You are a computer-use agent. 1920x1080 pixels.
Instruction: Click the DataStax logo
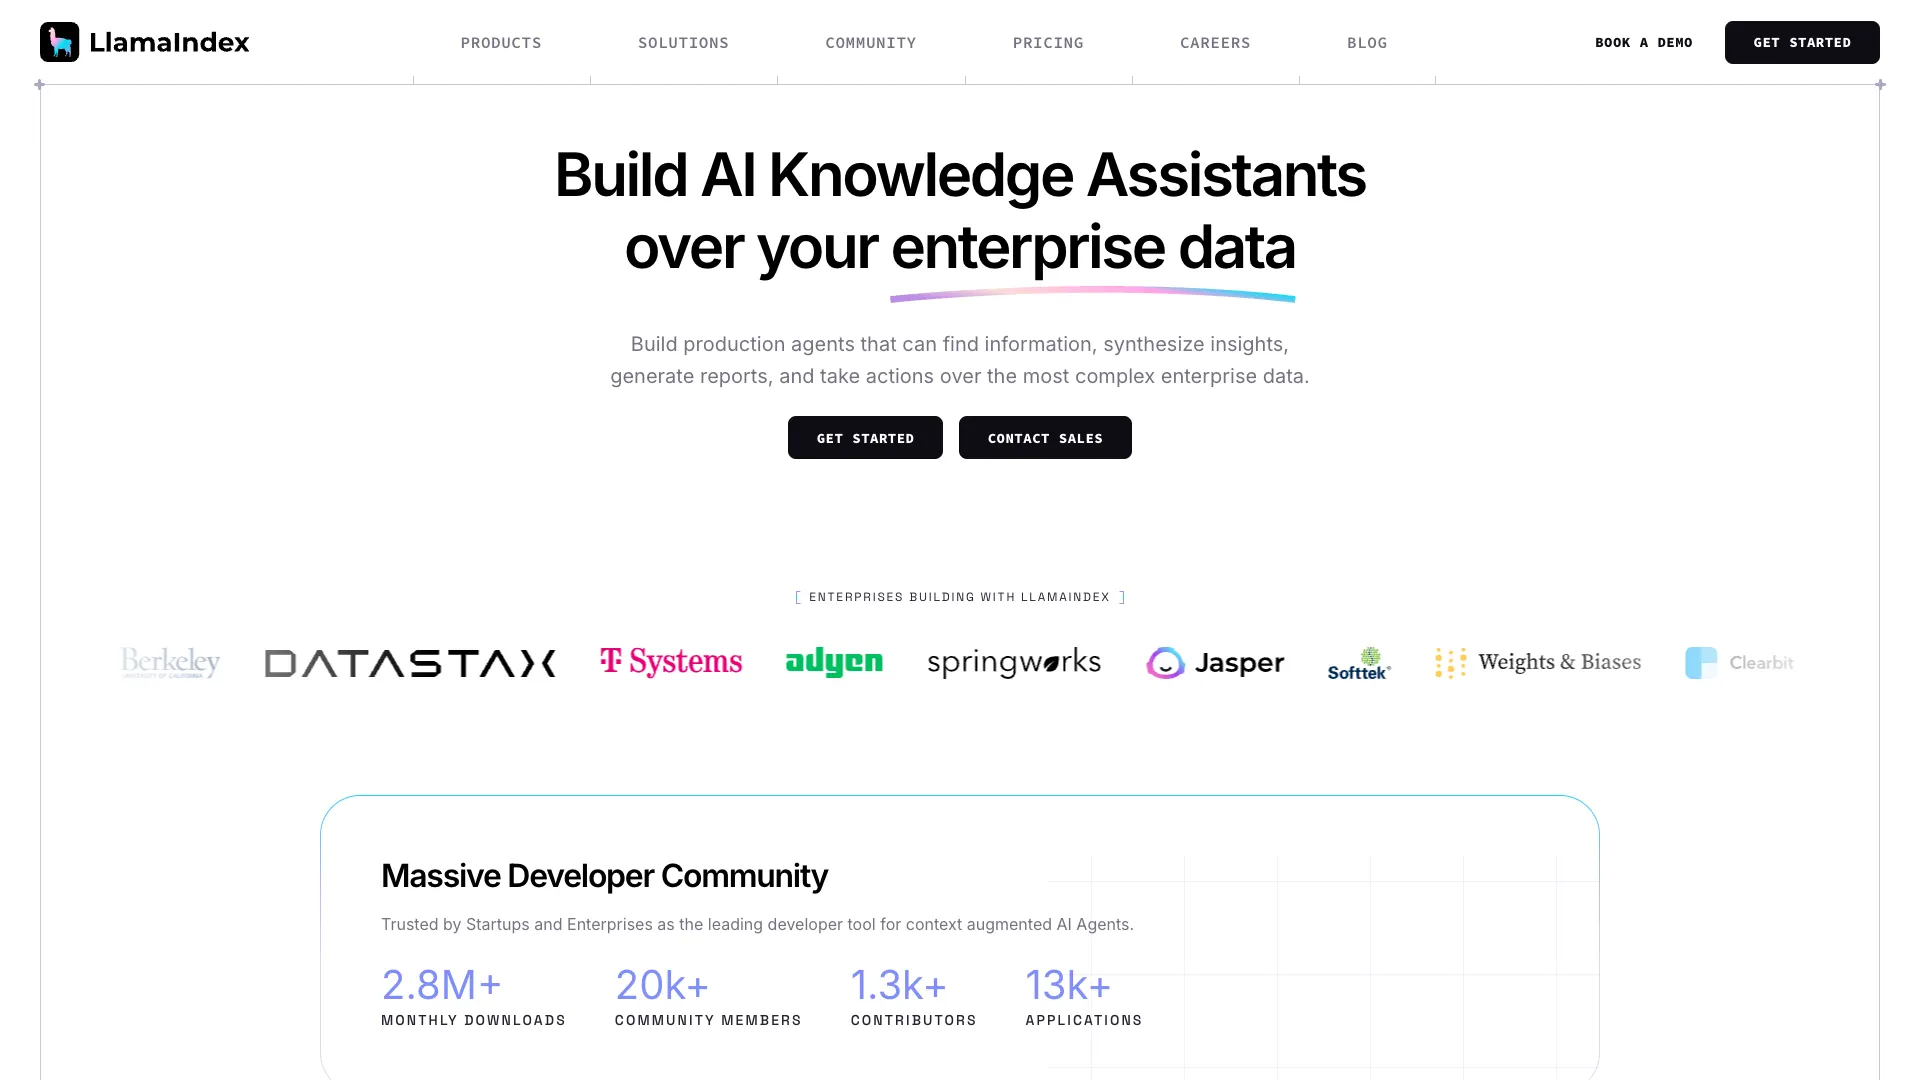410,663
